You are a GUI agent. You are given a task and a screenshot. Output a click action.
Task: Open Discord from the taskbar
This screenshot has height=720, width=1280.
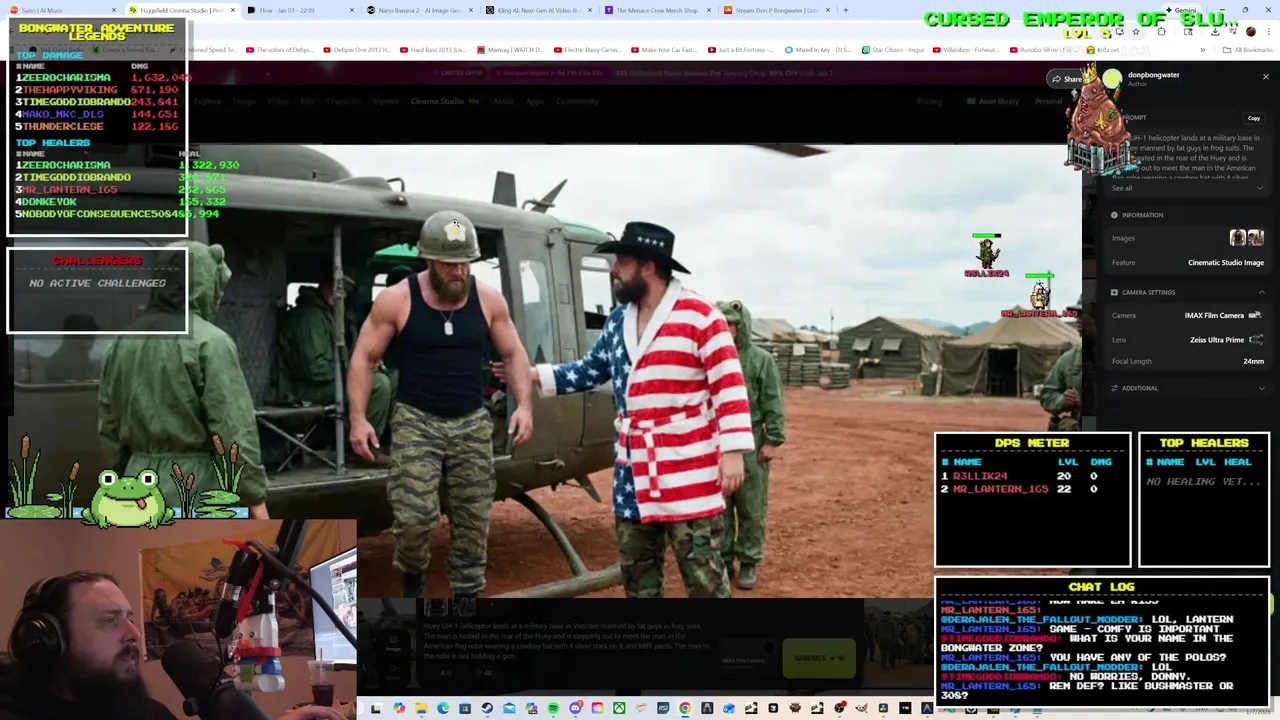coord(575,709)
